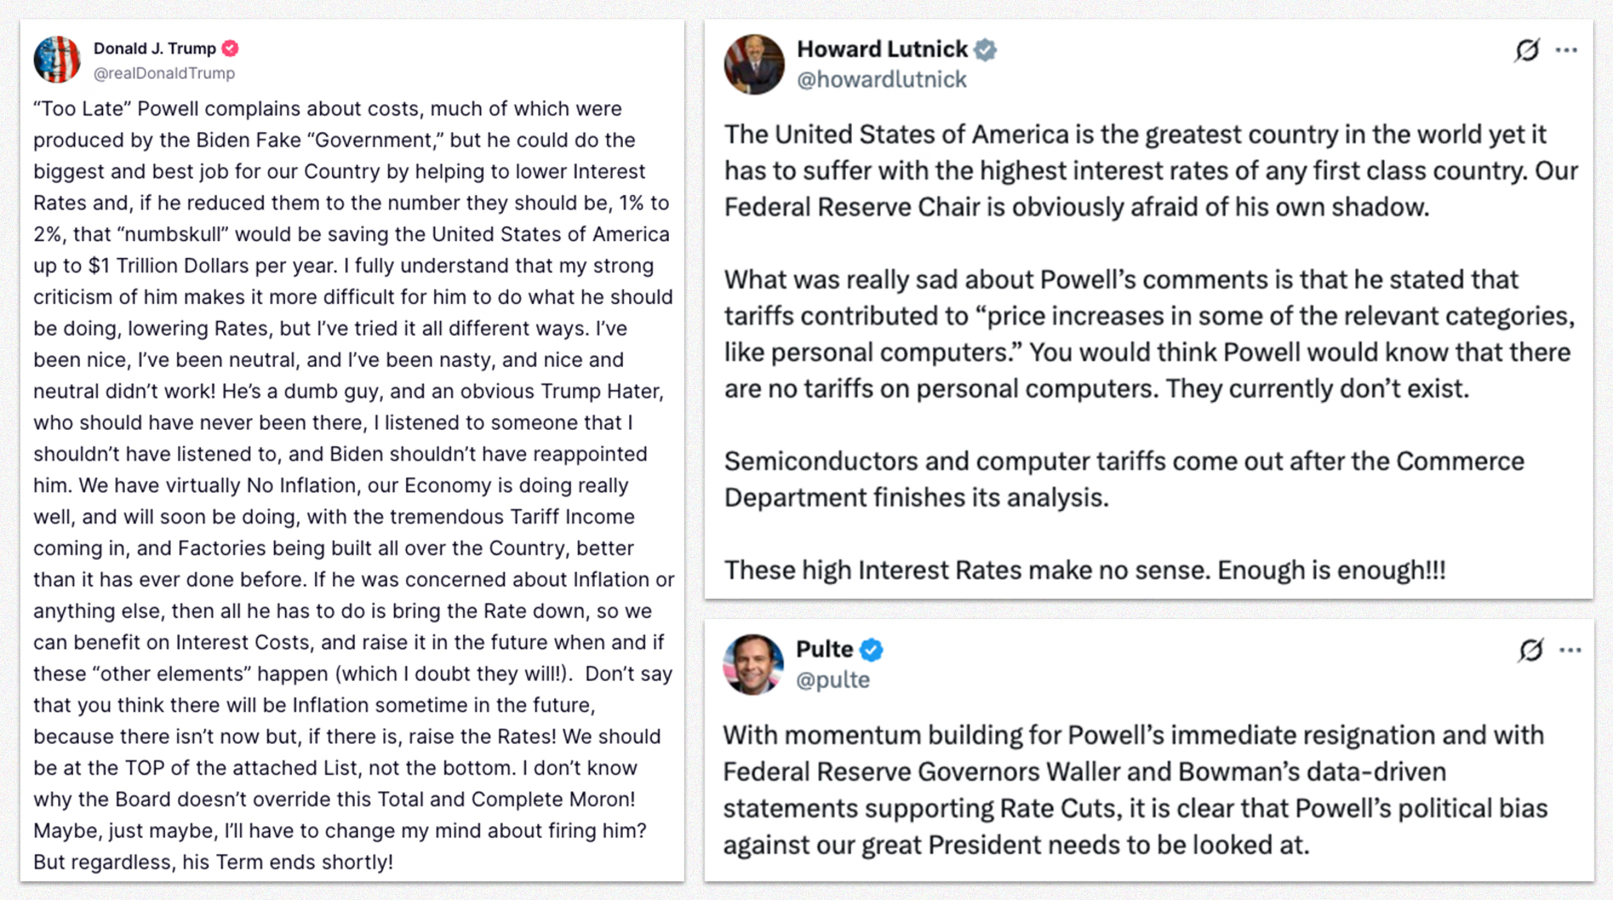Click the Pulte display name
Viewport: 1613px width, 900px height.
pyautogui.click(x=824, y=650)
